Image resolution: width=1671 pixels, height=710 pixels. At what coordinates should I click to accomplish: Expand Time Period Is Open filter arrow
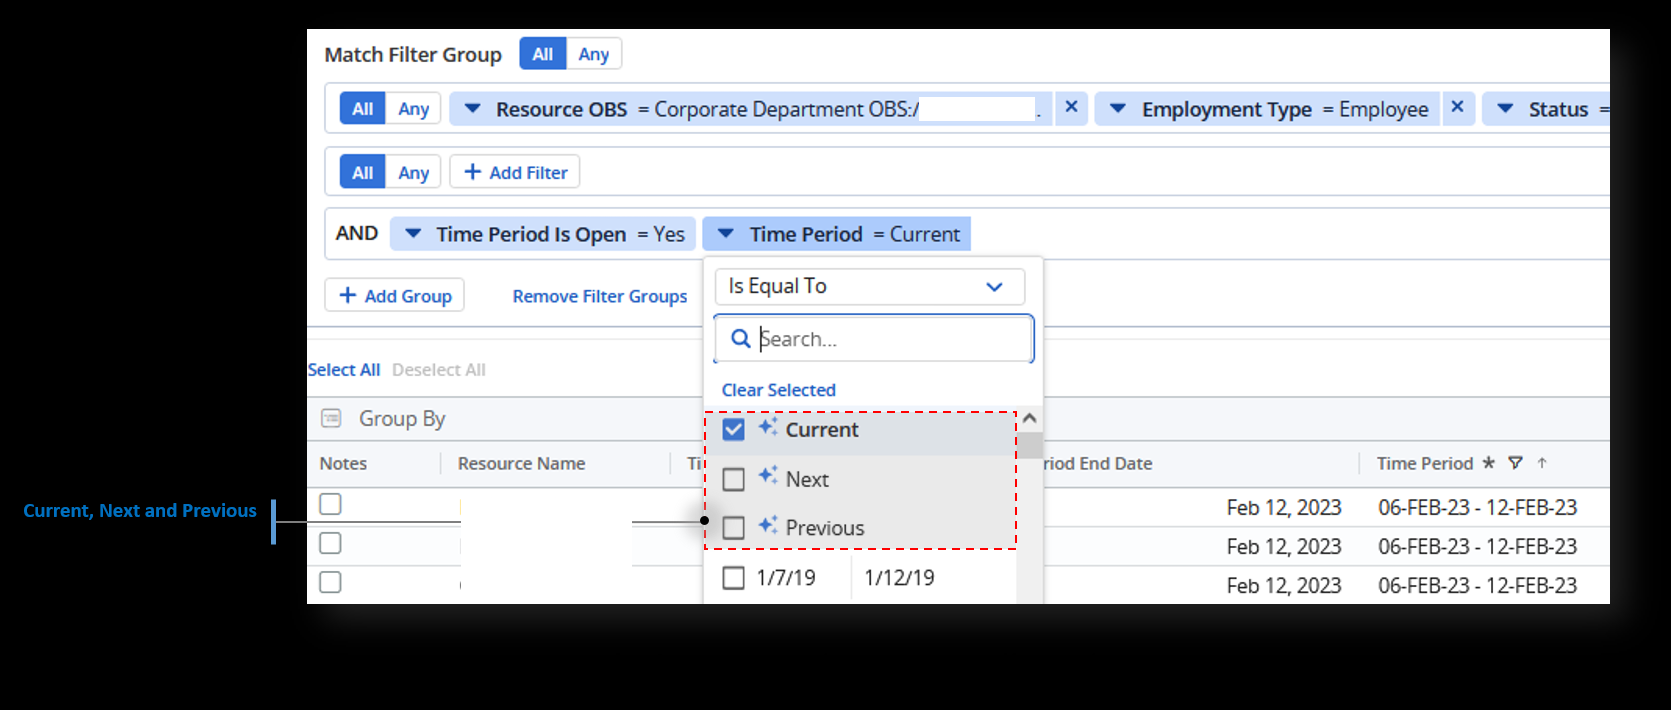pyautogui.click(x=412, y=233)
